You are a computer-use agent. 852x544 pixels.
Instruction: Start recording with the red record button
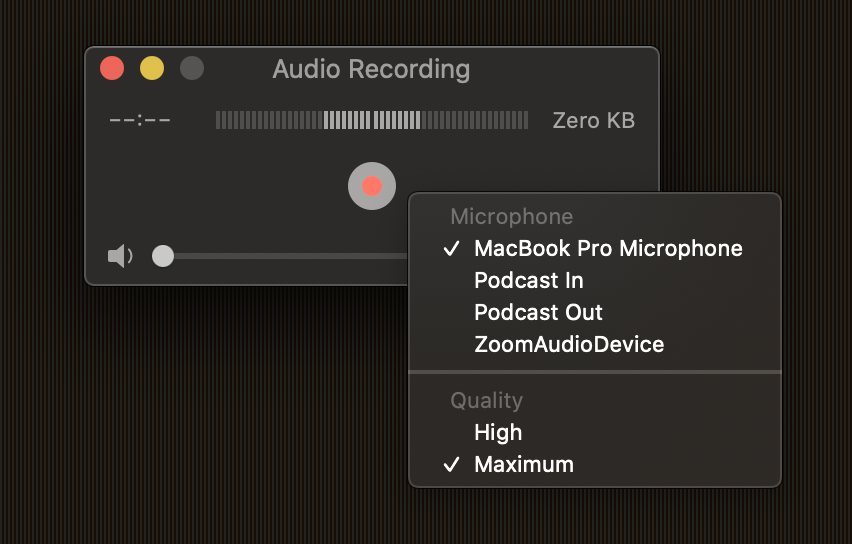(372, 186)
